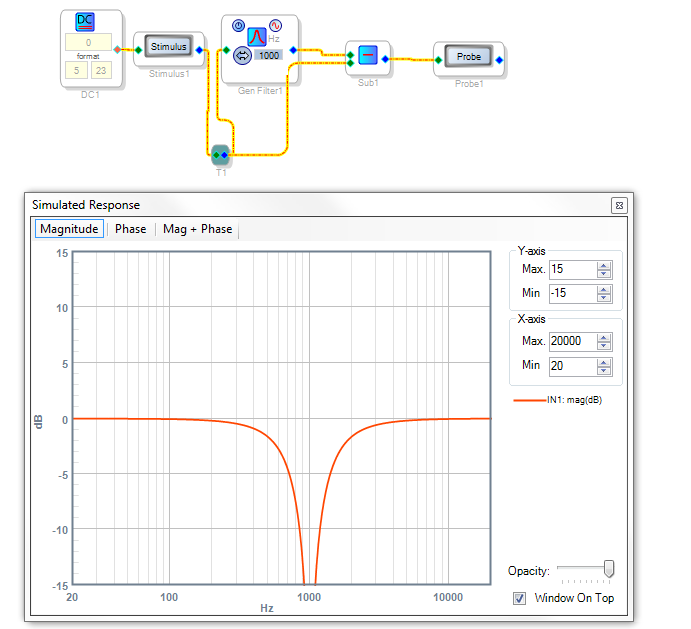Select the T1 green input pin
The height and width of the screenshot is (629, 691).
tap(216, 155)
